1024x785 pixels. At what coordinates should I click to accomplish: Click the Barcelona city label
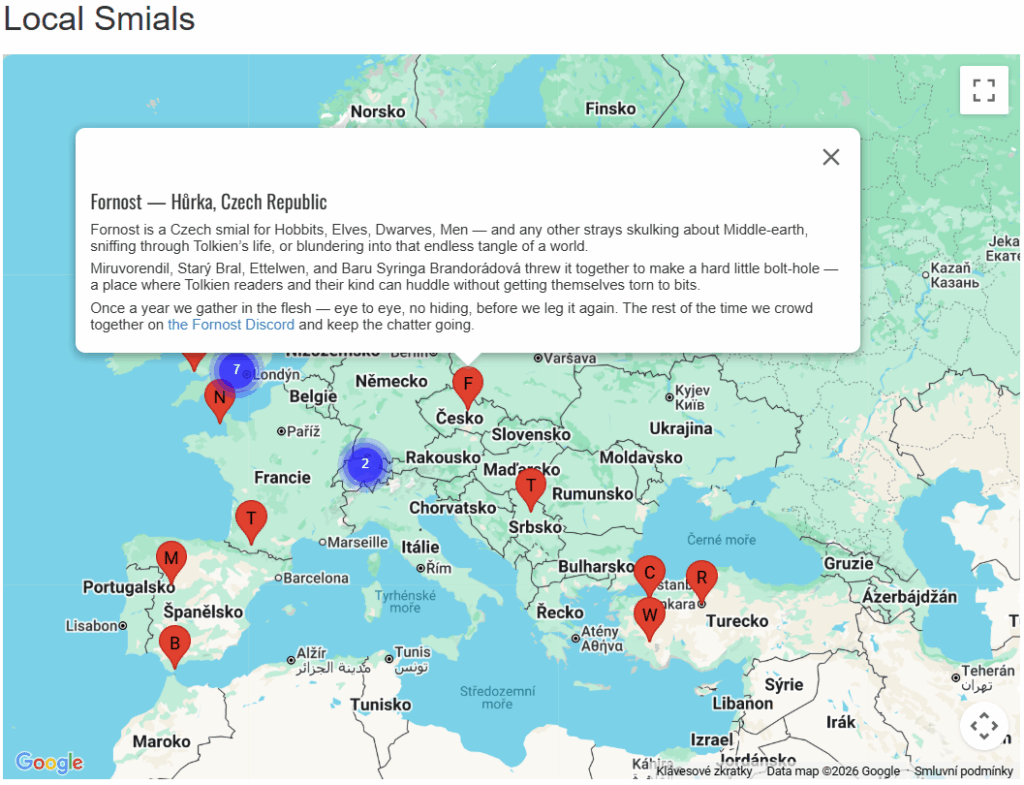[316, 578]
